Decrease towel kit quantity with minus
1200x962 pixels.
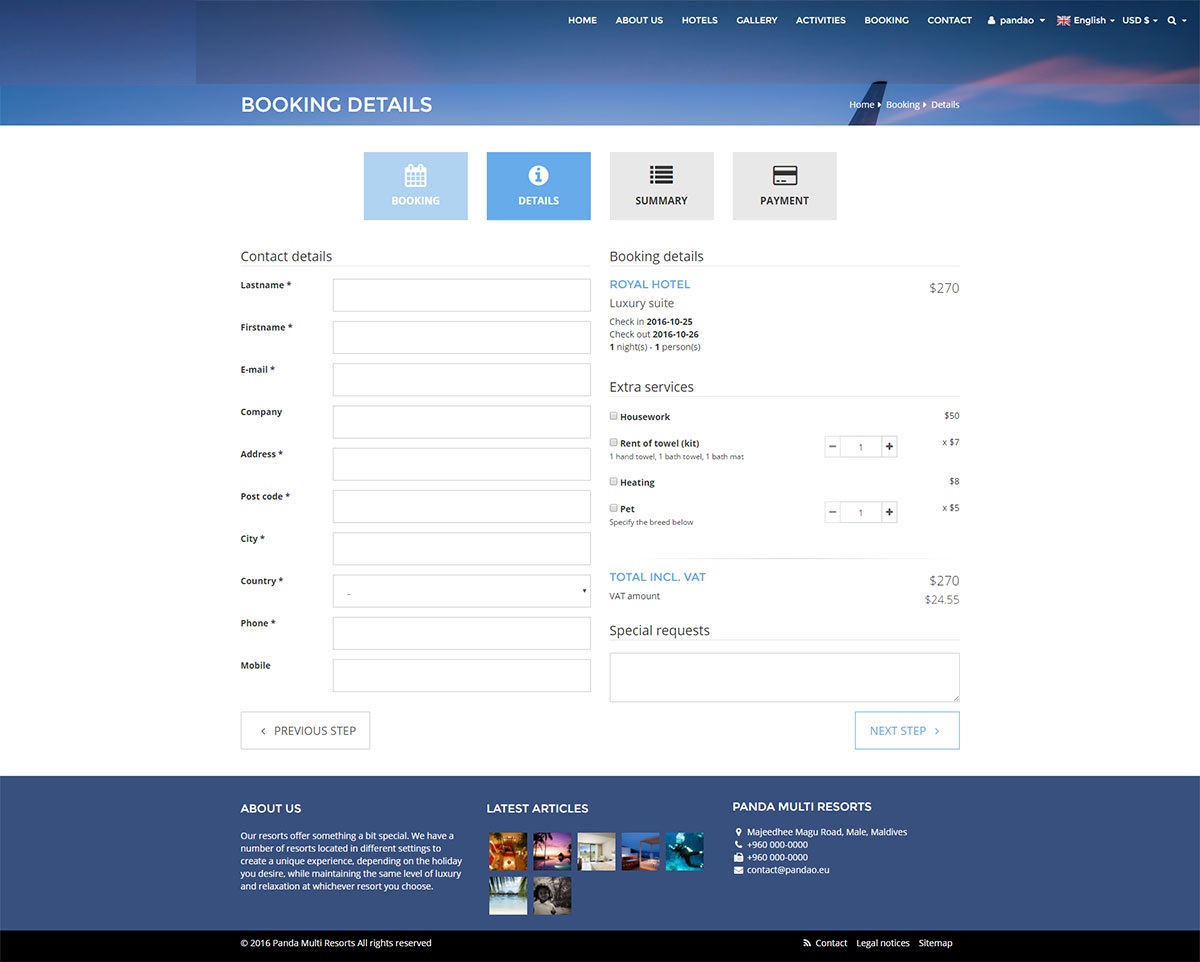coord(833,446)
